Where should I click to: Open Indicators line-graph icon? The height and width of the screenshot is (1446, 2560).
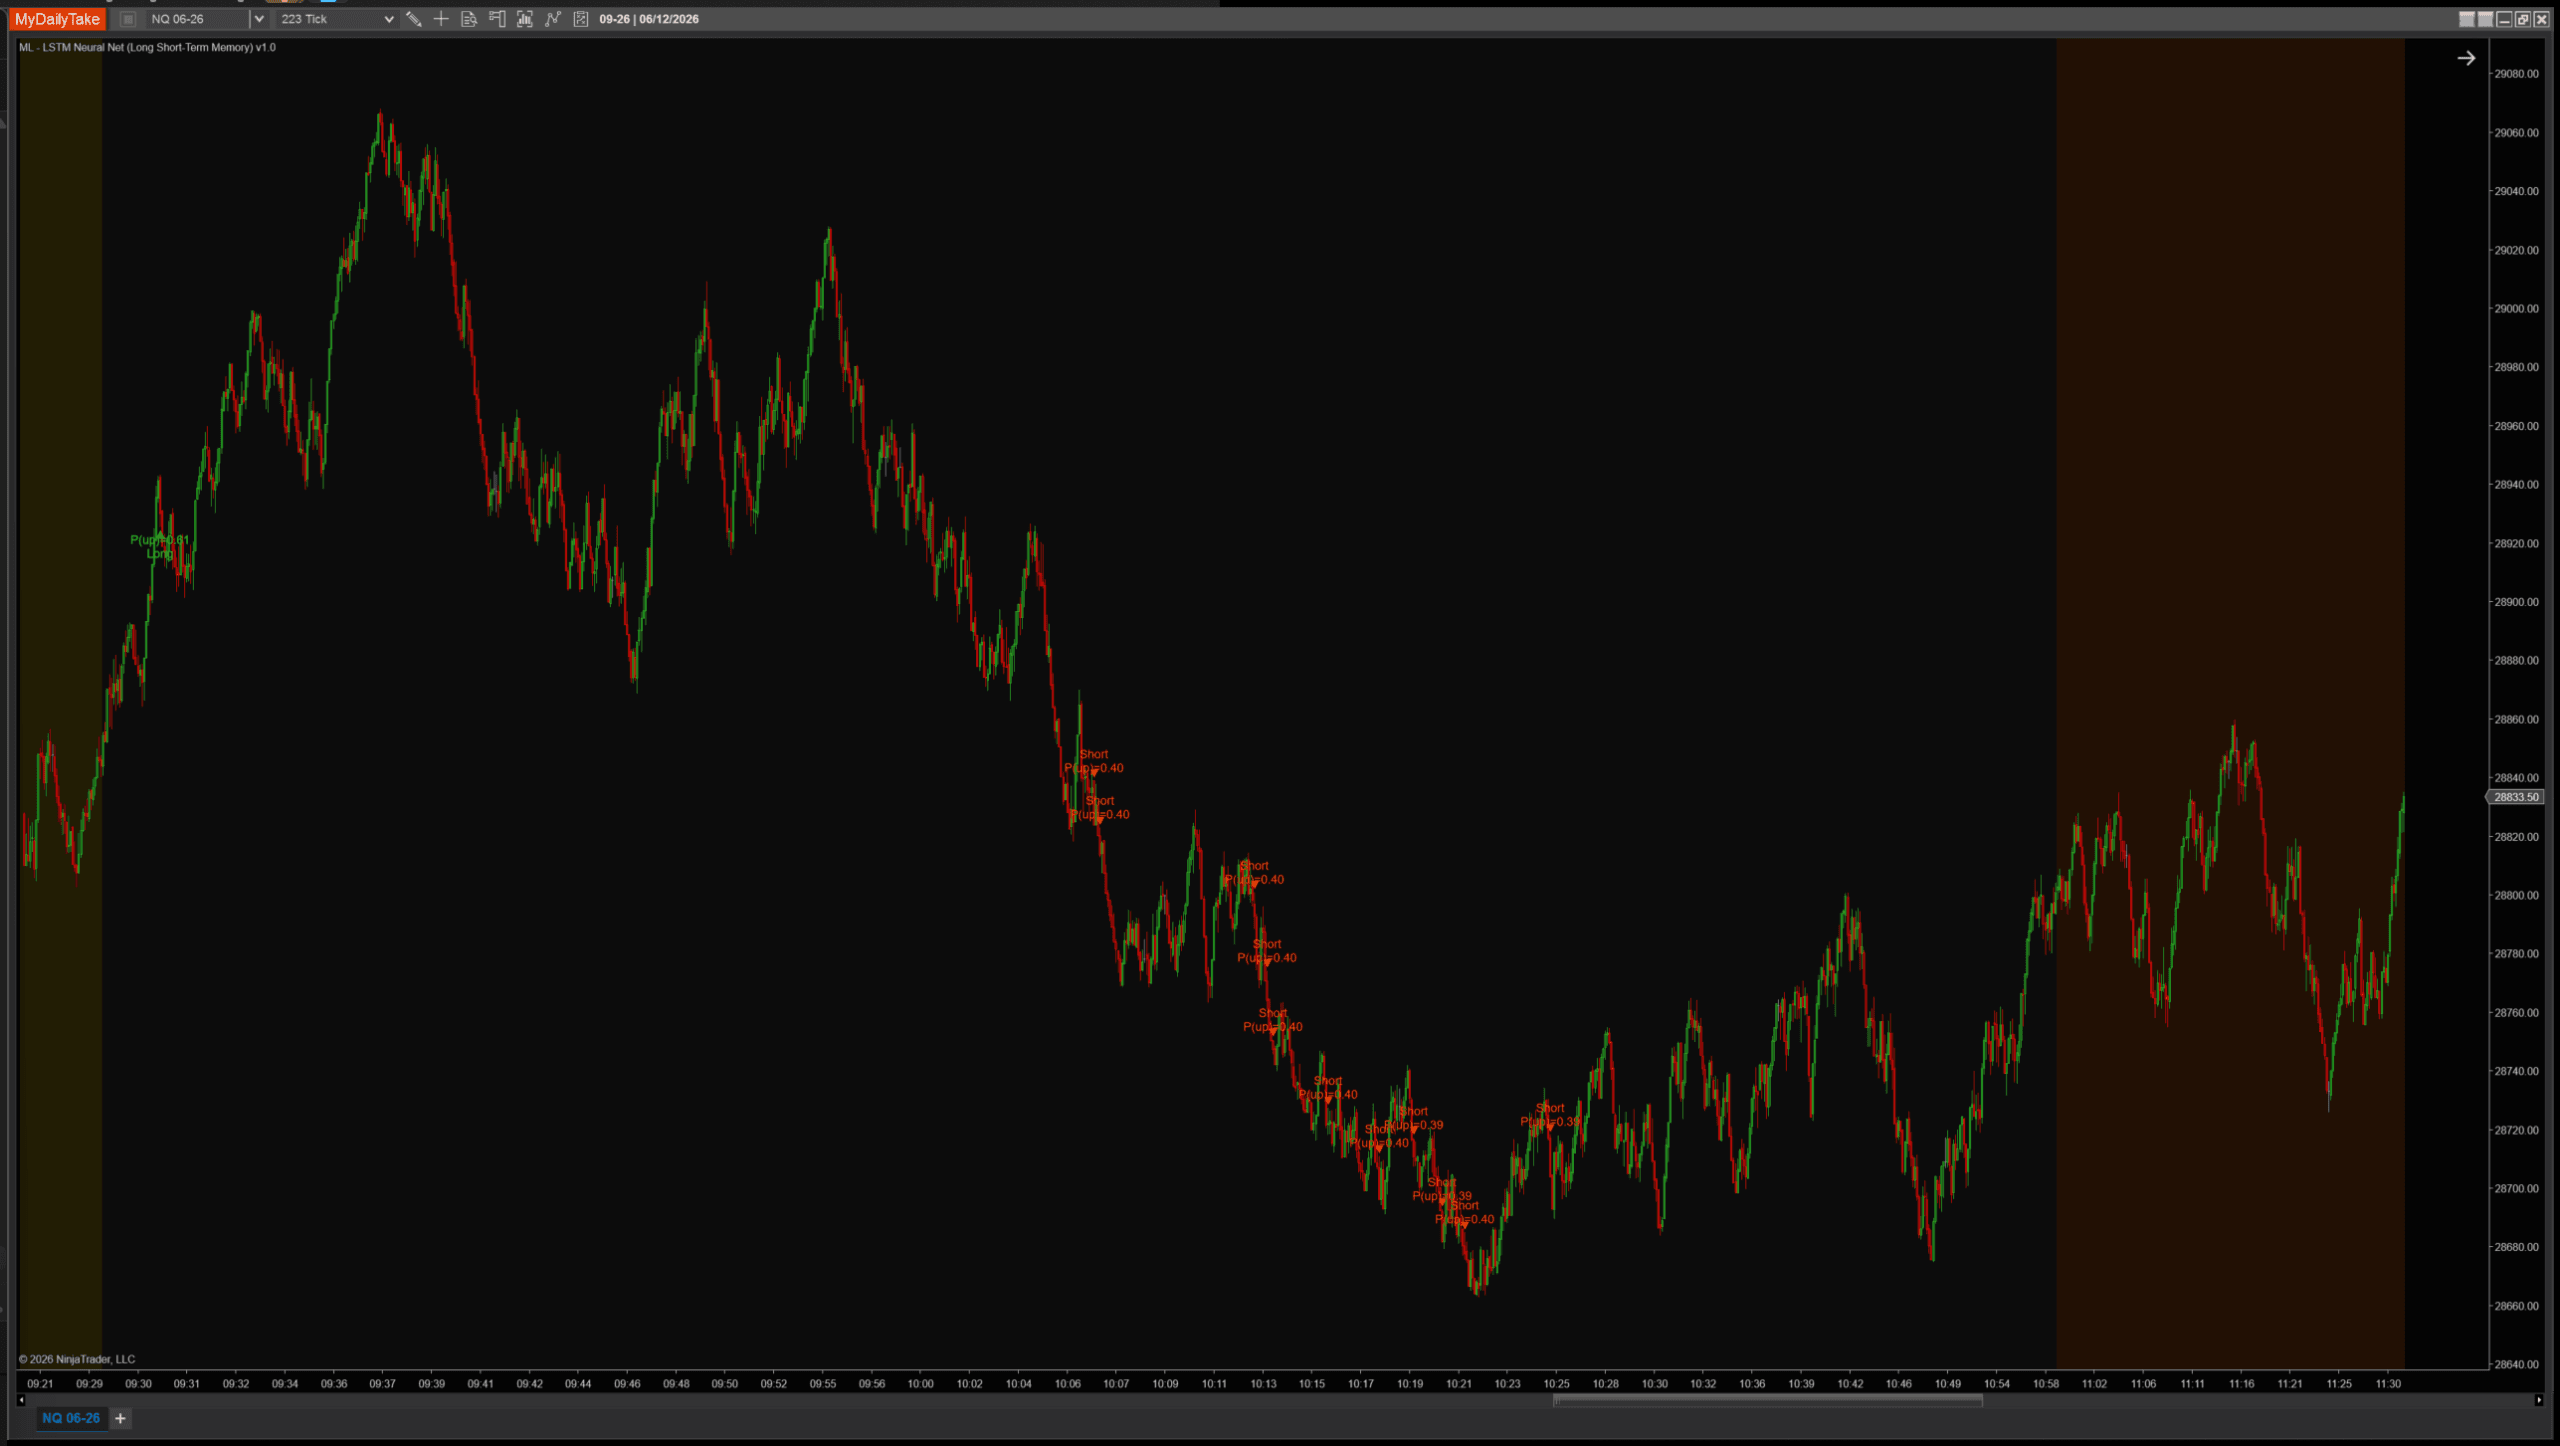point(553,19)
